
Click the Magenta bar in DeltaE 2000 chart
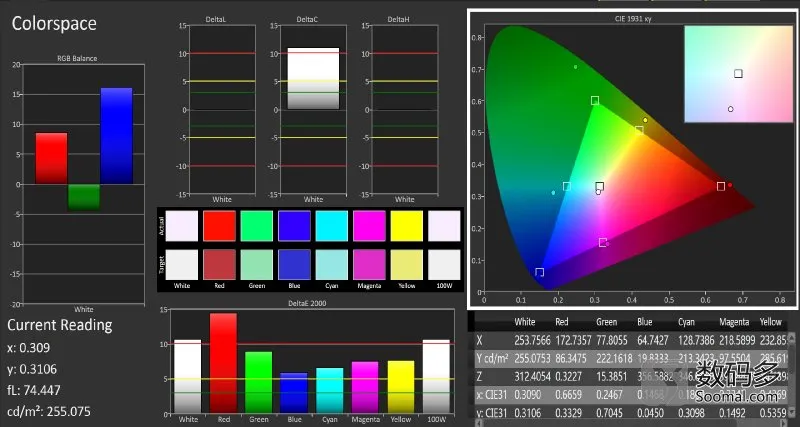pyautogui.click(x=365, y=387)
